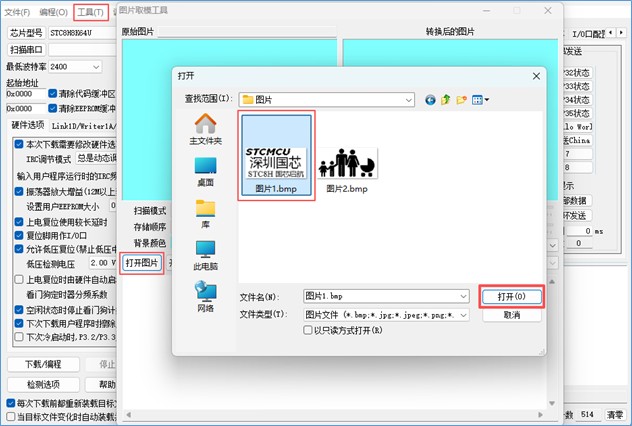
Task: Click the 0 ms interval field
Action: (580, 231)
